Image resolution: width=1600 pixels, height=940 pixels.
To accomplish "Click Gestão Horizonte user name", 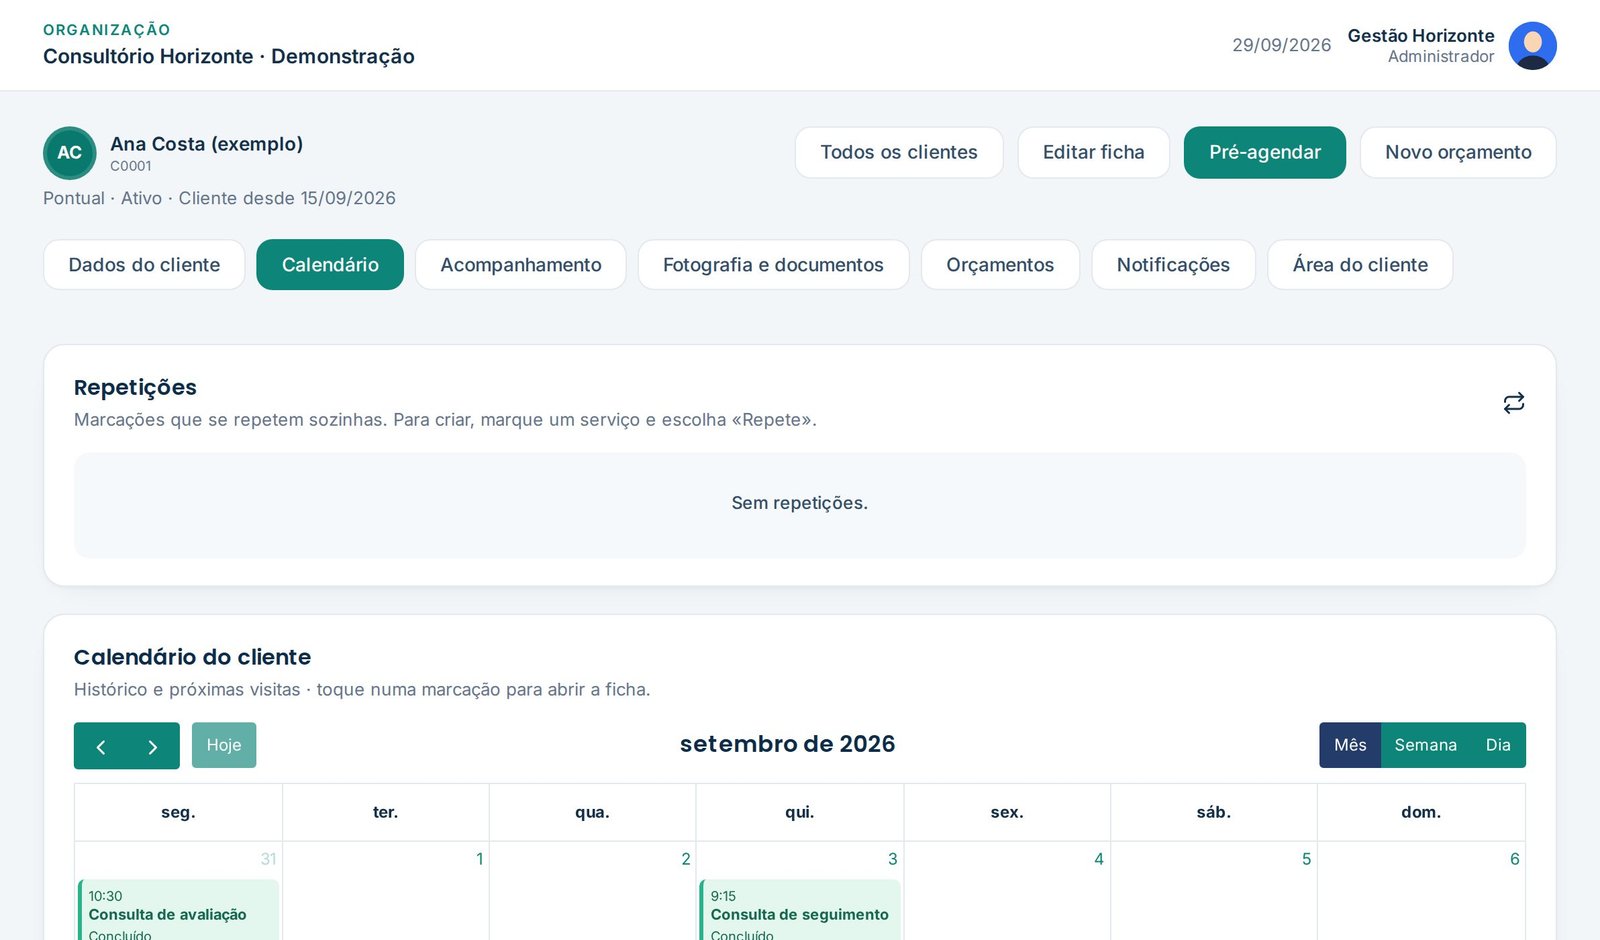I will pyautogui.click(x=1421, y=36).
